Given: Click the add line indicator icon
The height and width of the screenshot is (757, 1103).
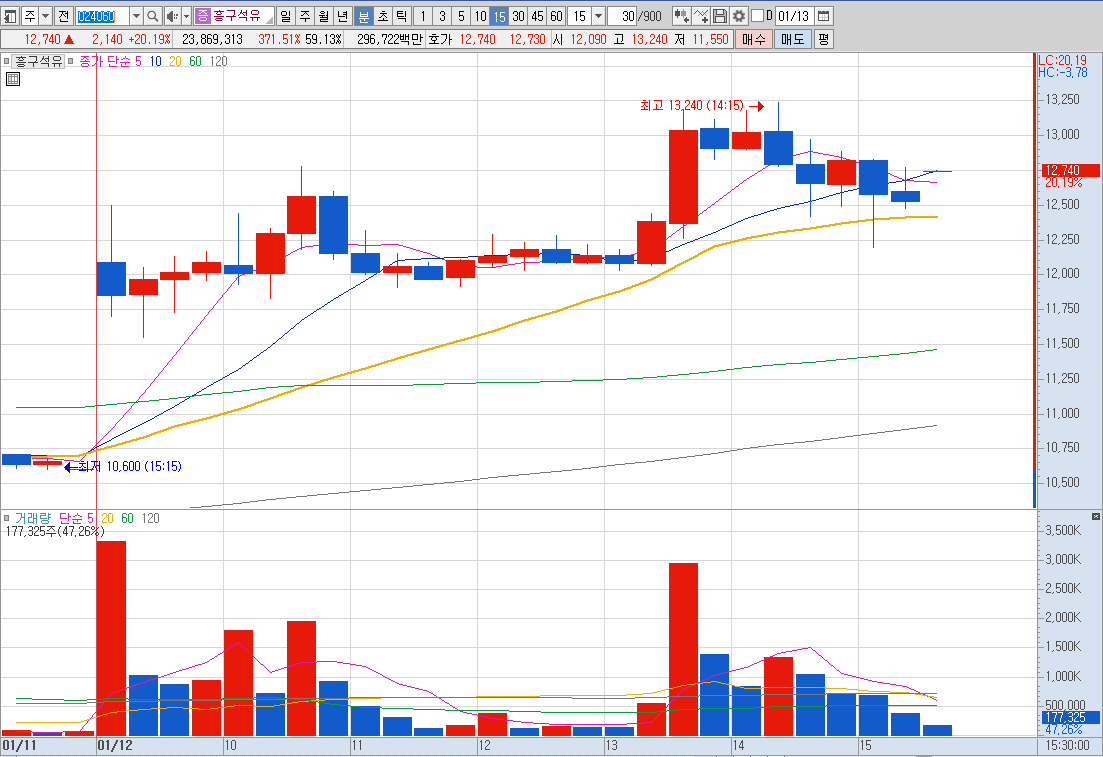Looking at the screenshot, I should [x=701, y=15].
